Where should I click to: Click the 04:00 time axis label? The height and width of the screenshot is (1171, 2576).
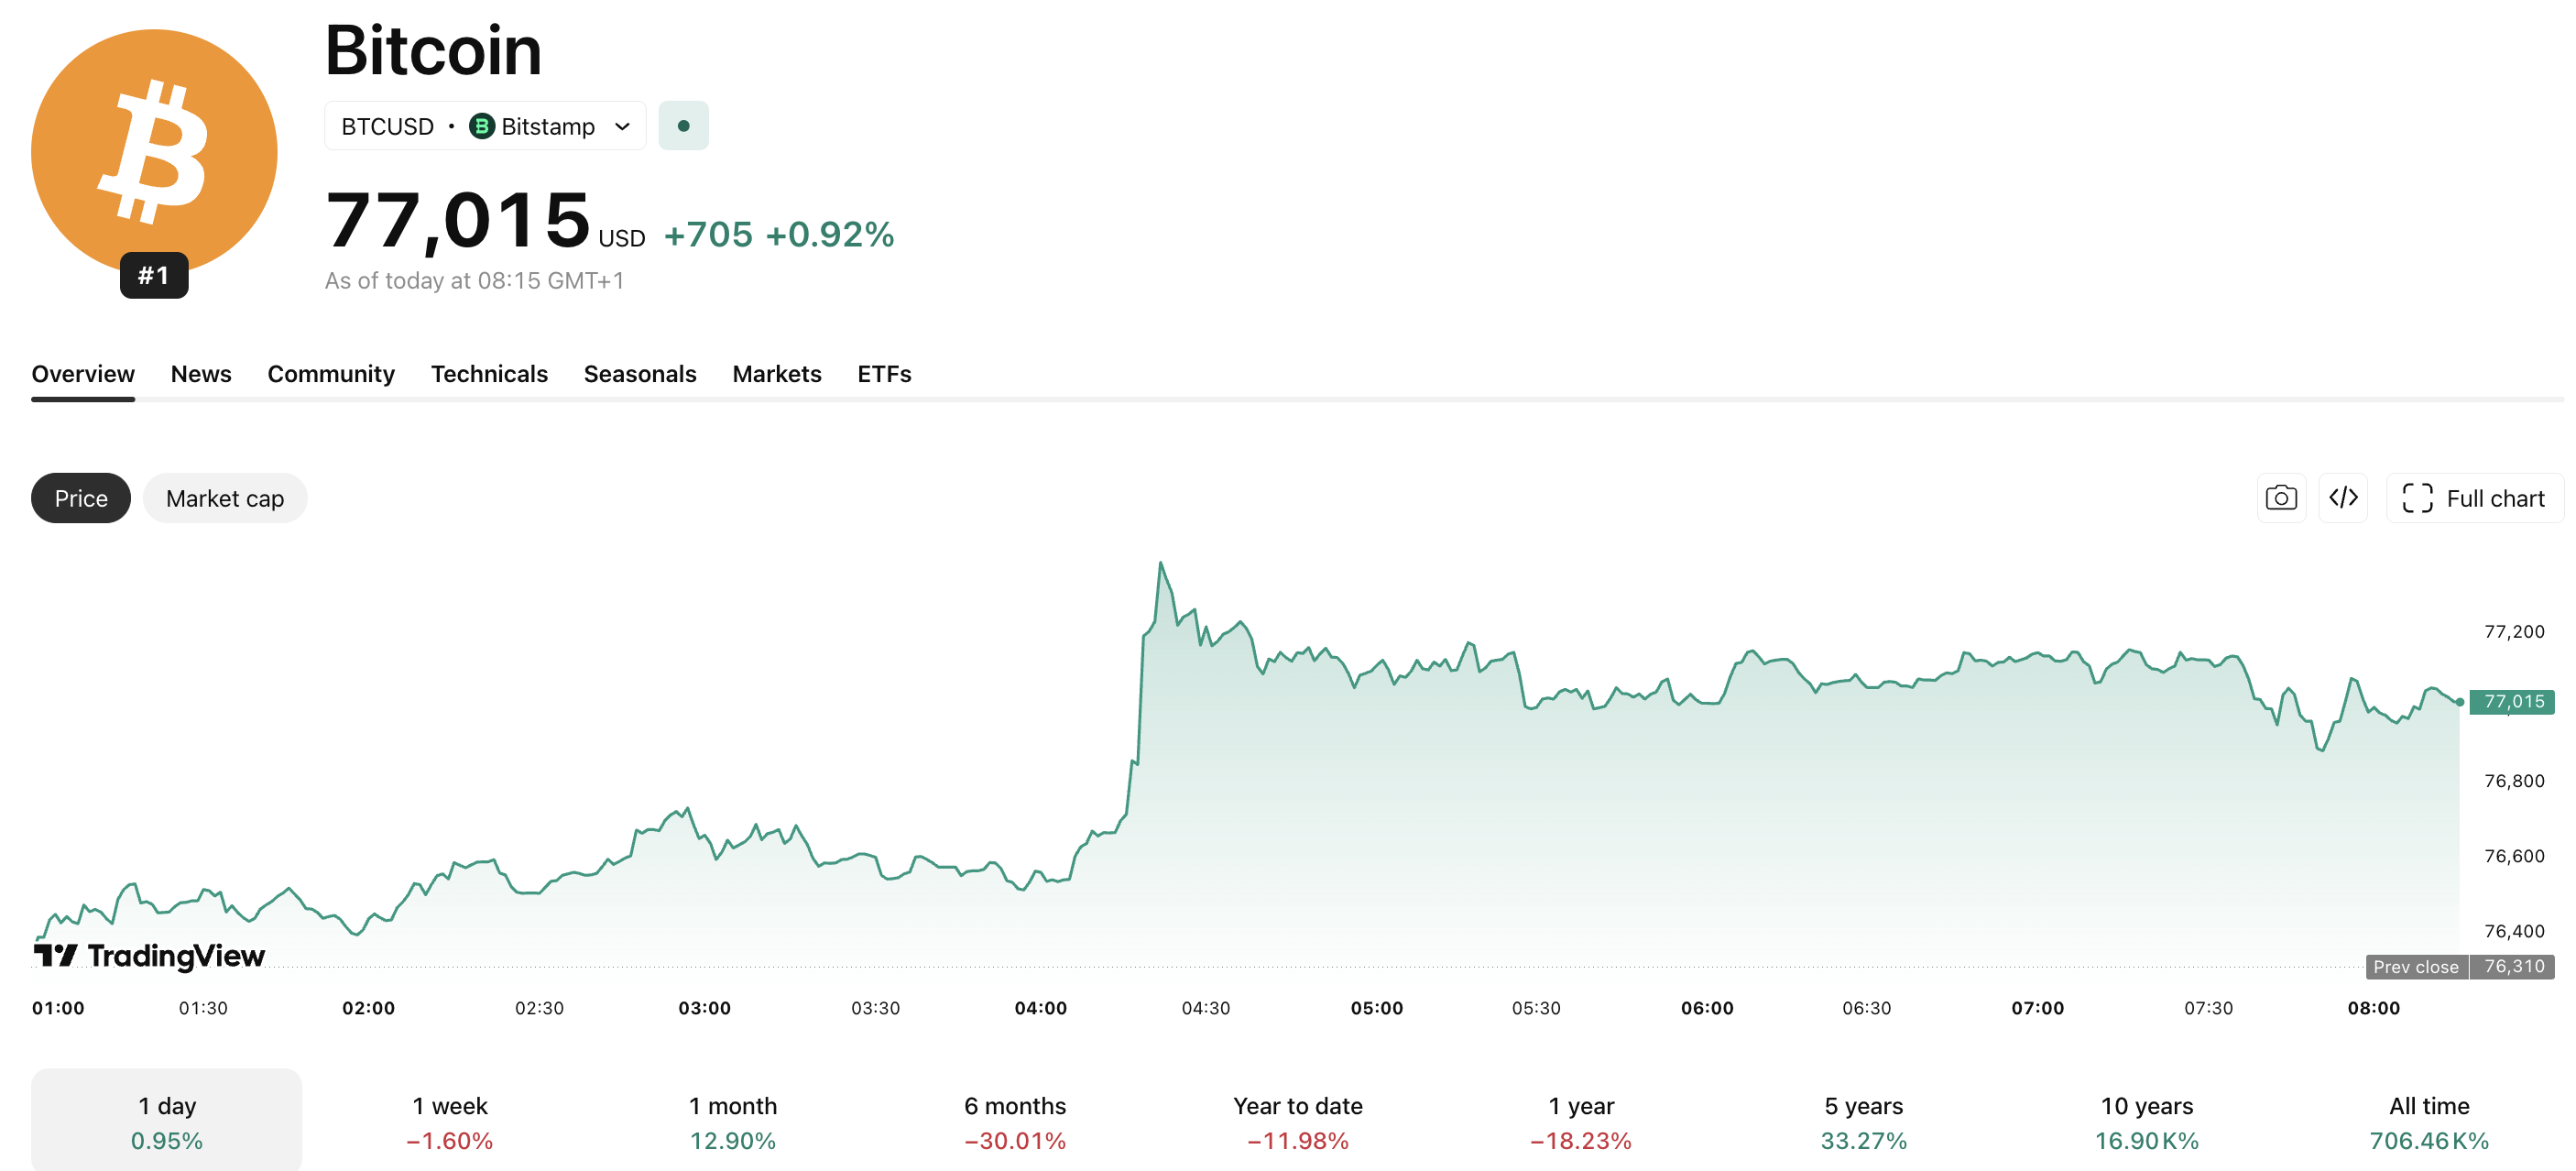pyautogui.click(x=1041, y=1008)
